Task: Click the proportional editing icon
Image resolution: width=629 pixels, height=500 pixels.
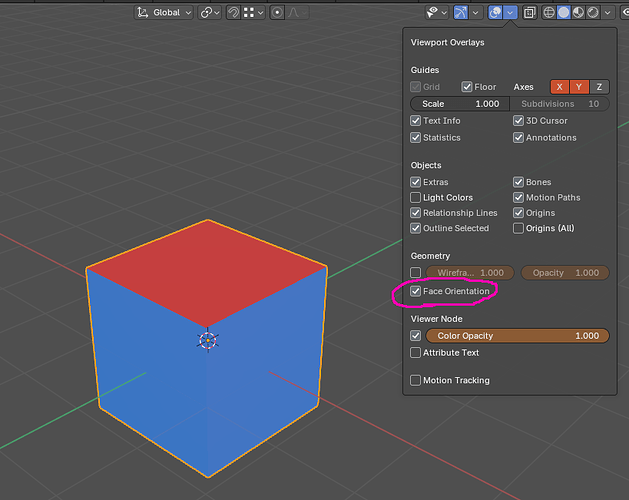Action: tap(277, 12)
